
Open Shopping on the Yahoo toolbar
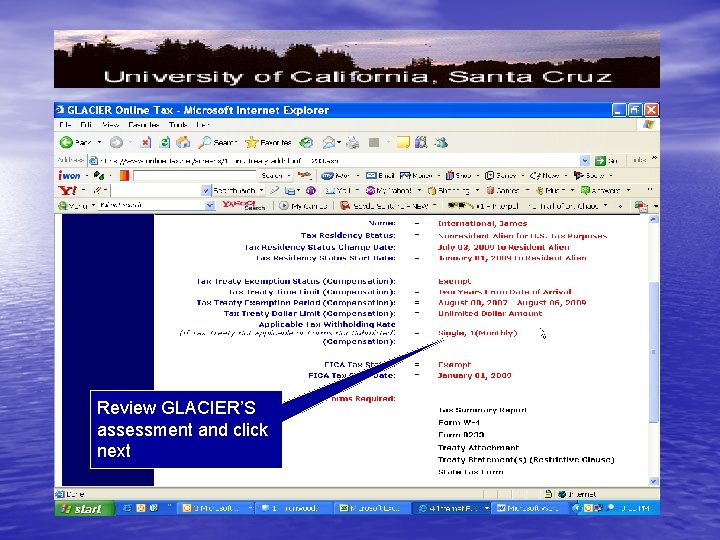coord(449,190)
